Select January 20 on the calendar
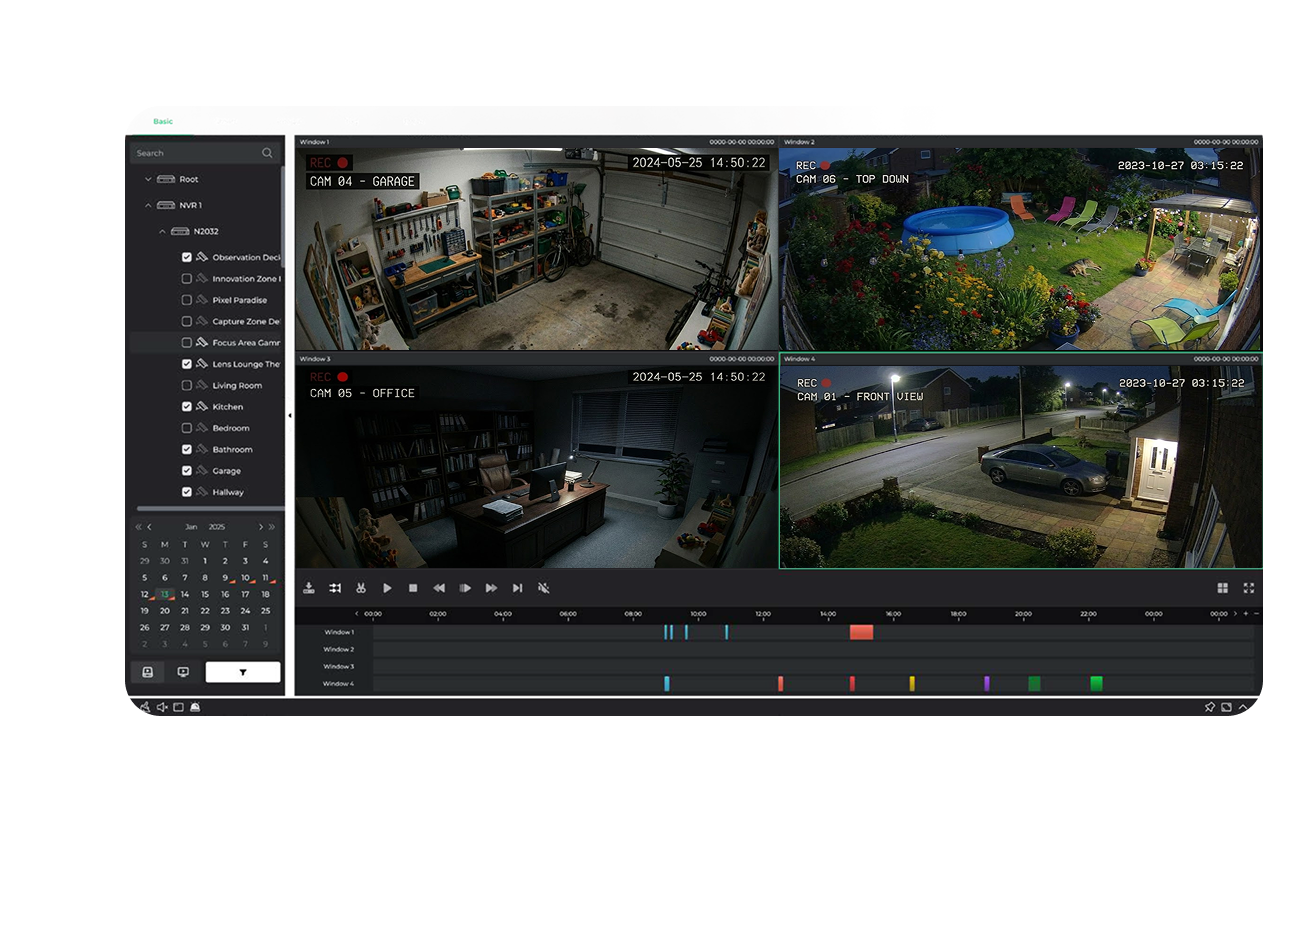This screenshot has height=932, width=1293. tap(165, 611)
